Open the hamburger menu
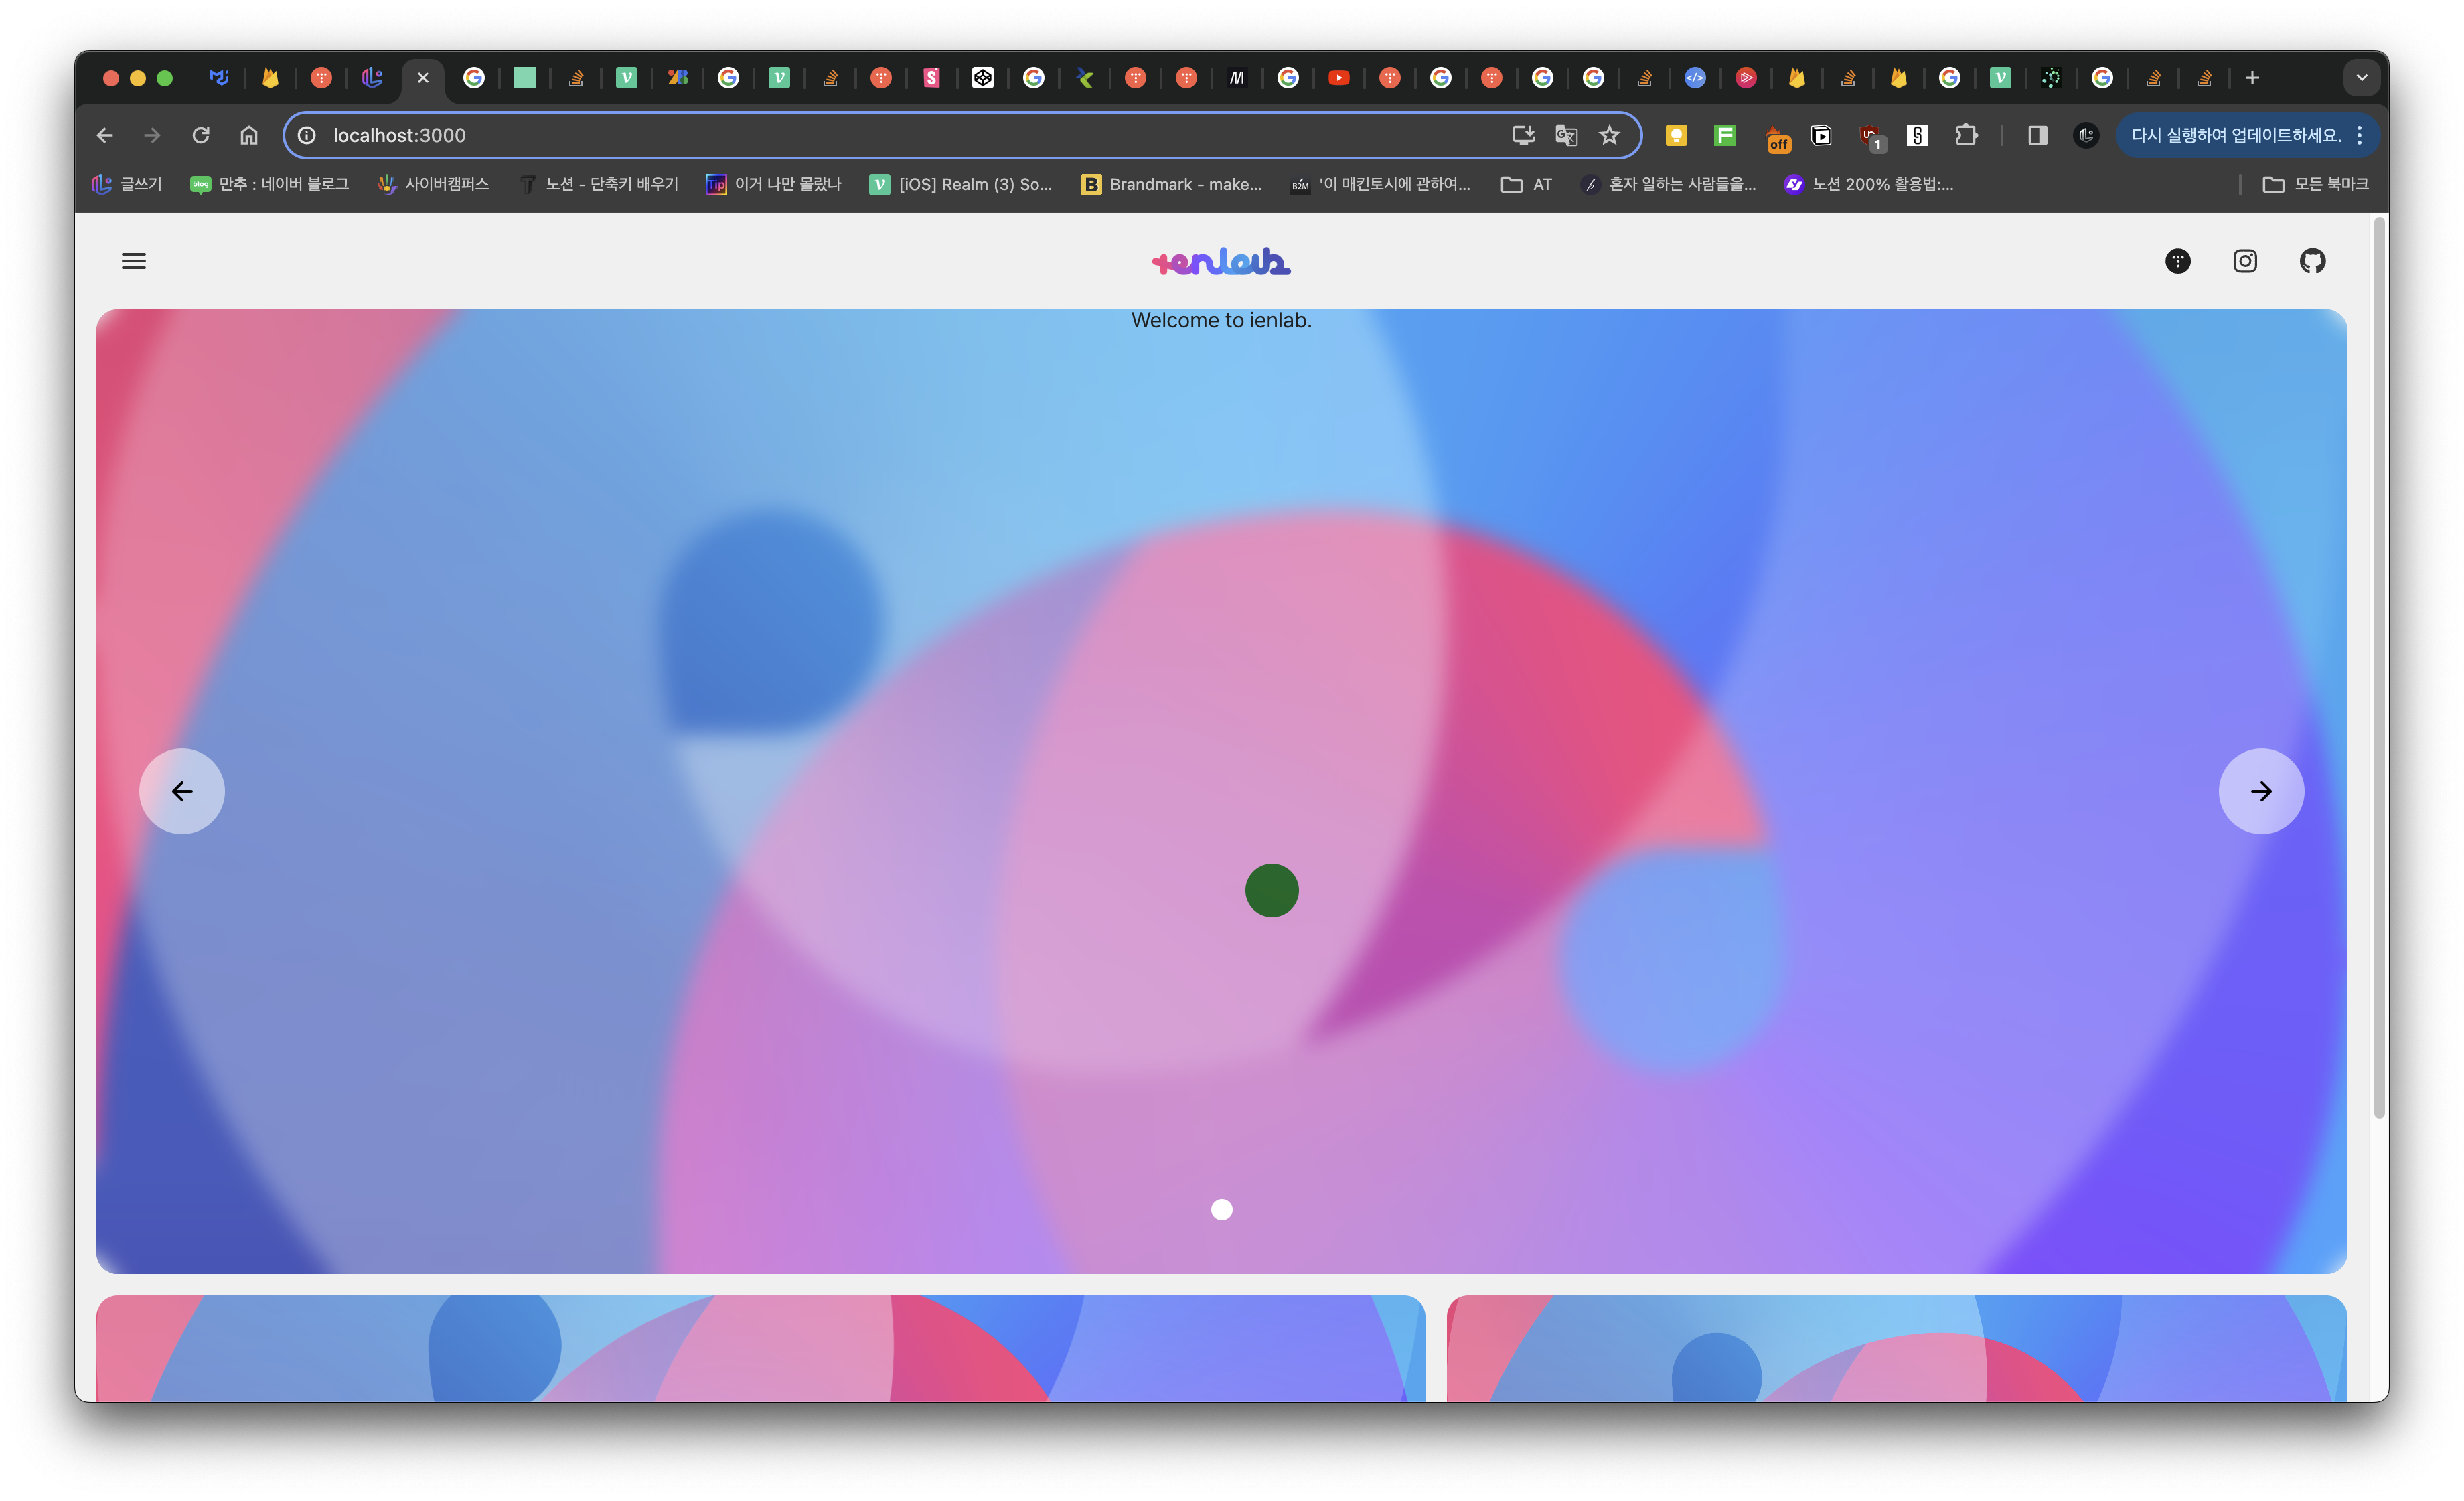The height and width of the screenshot is (1501, 2464). coord(134,261)
